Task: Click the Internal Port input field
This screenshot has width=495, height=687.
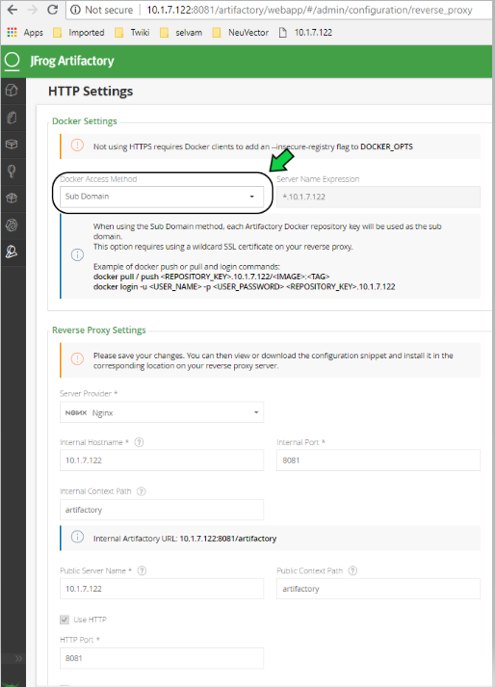Action: tap(378, 460)
